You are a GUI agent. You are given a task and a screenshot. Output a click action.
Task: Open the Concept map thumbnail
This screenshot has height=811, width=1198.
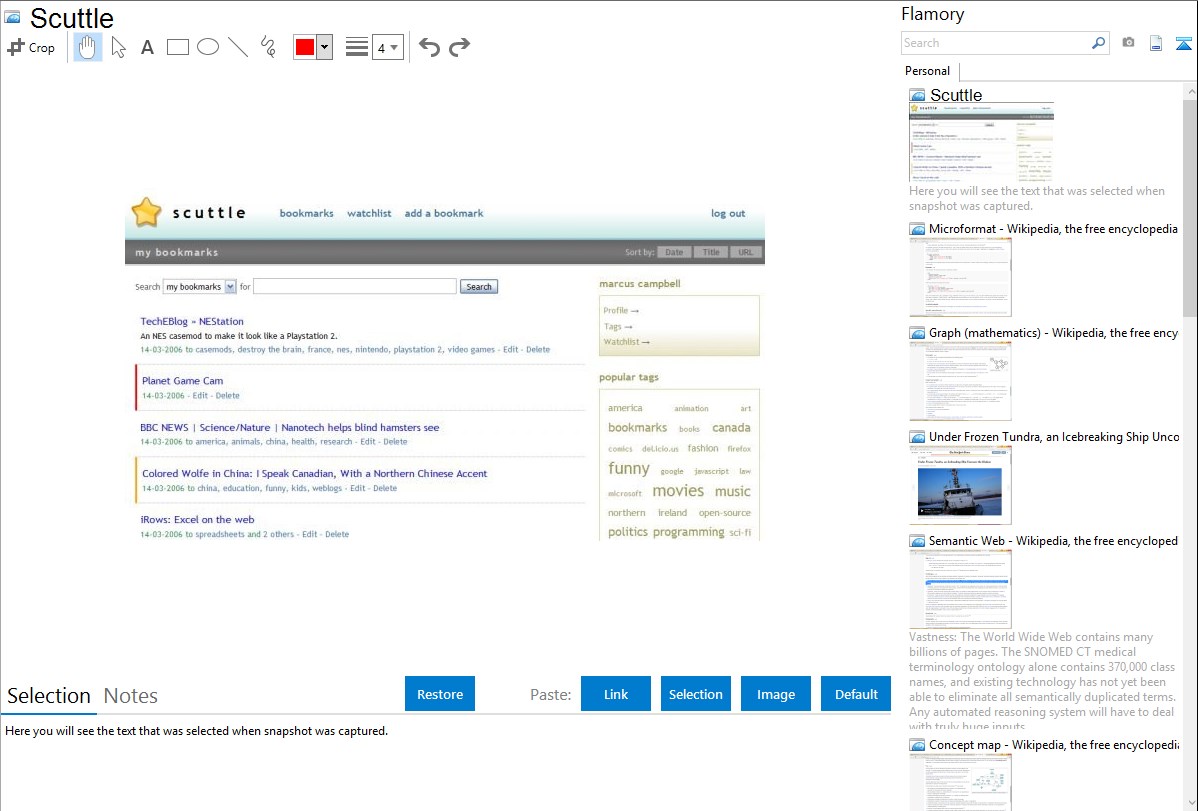(960, 782)
